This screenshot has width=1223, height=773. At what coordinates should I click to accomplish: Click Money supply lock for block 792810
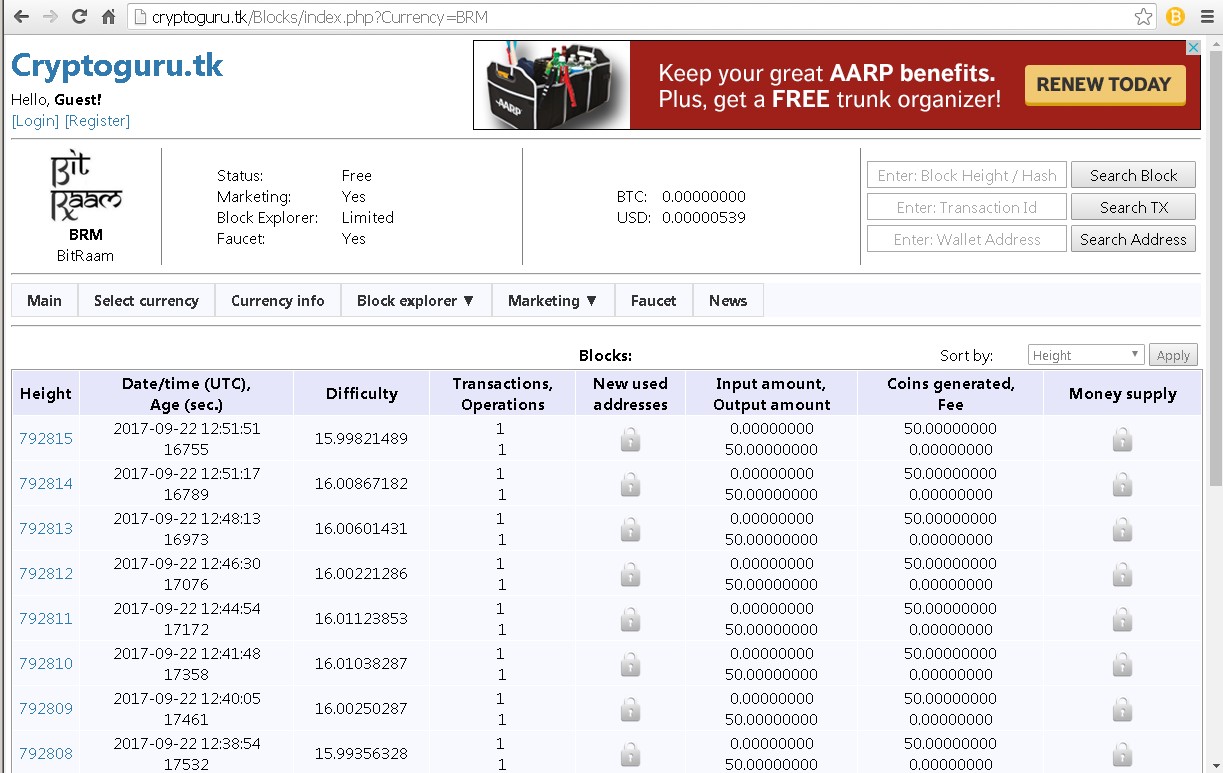1122,664
